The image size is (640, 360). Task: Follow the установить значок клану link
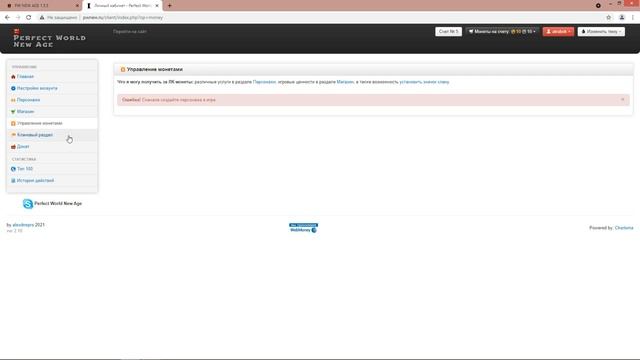tap(424, 82)
